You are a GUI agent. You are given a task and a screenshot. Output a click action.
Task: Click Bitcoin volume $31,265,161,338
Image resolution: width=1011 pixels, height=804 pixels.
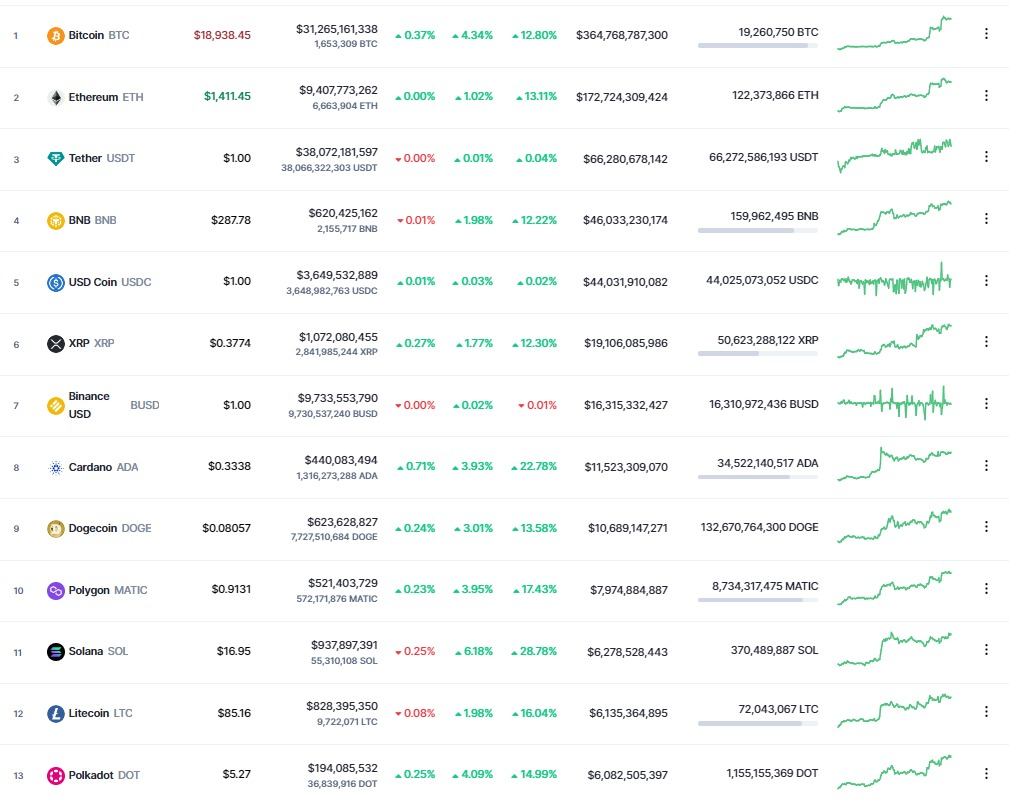tap(337, 29)
